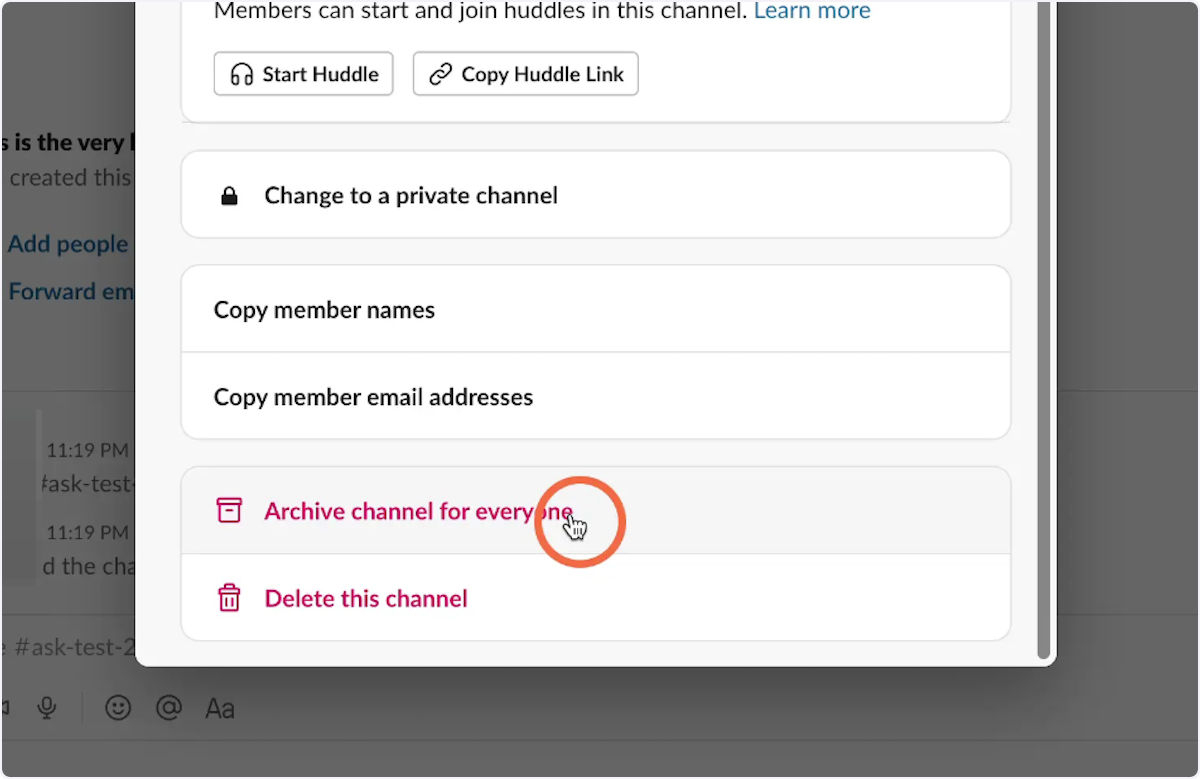Click the Copy Huddle Link button

tap(525, 74)
